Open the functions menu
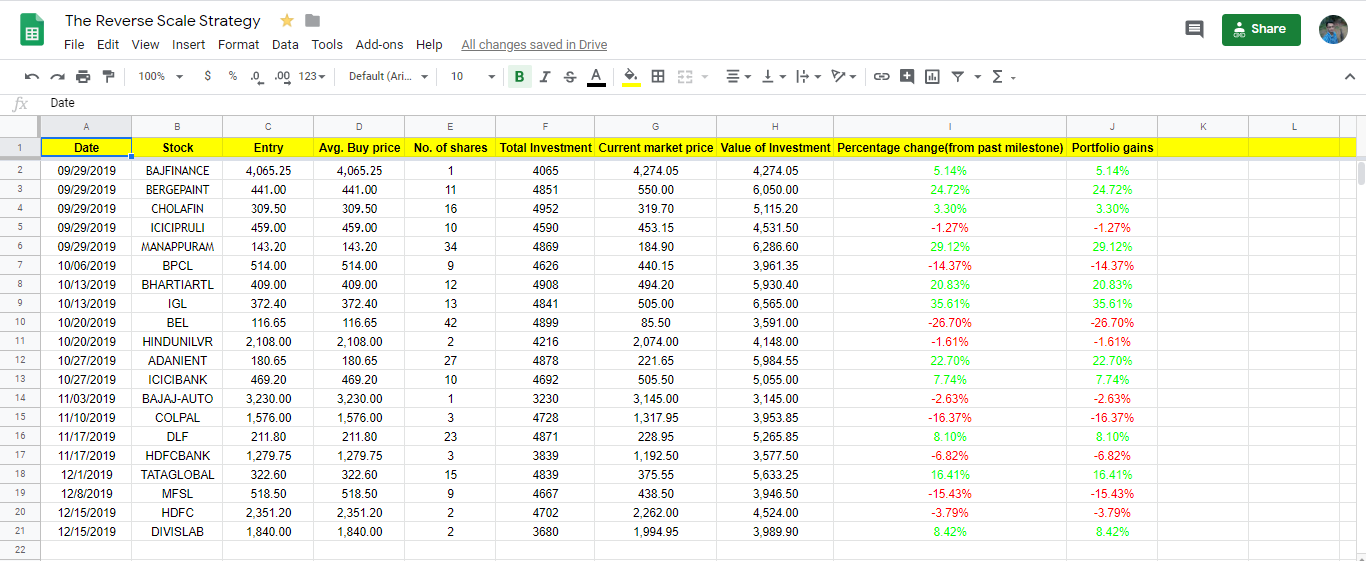Image resolution: width=1366 pixels, height=561 pixels. pyautogui.click(x=1003, y=76)
